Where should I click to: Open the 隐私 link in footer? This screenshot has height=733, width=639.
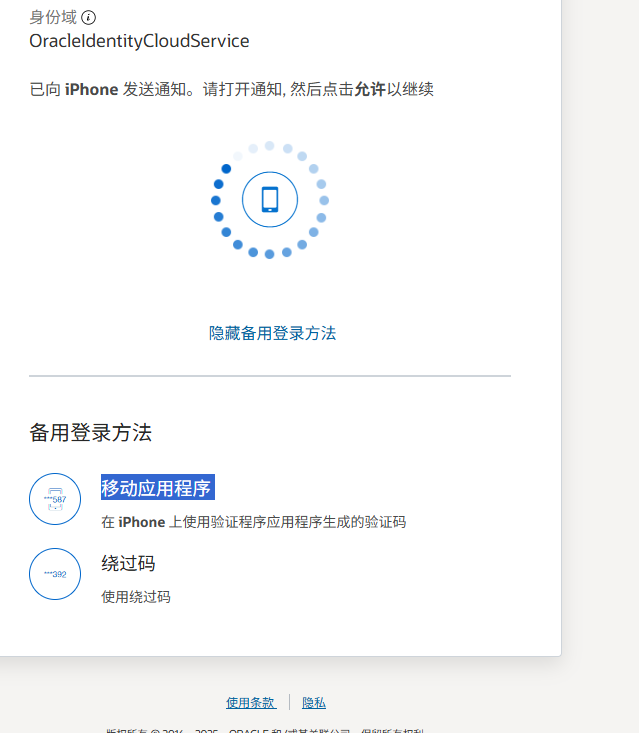(314, 703)
